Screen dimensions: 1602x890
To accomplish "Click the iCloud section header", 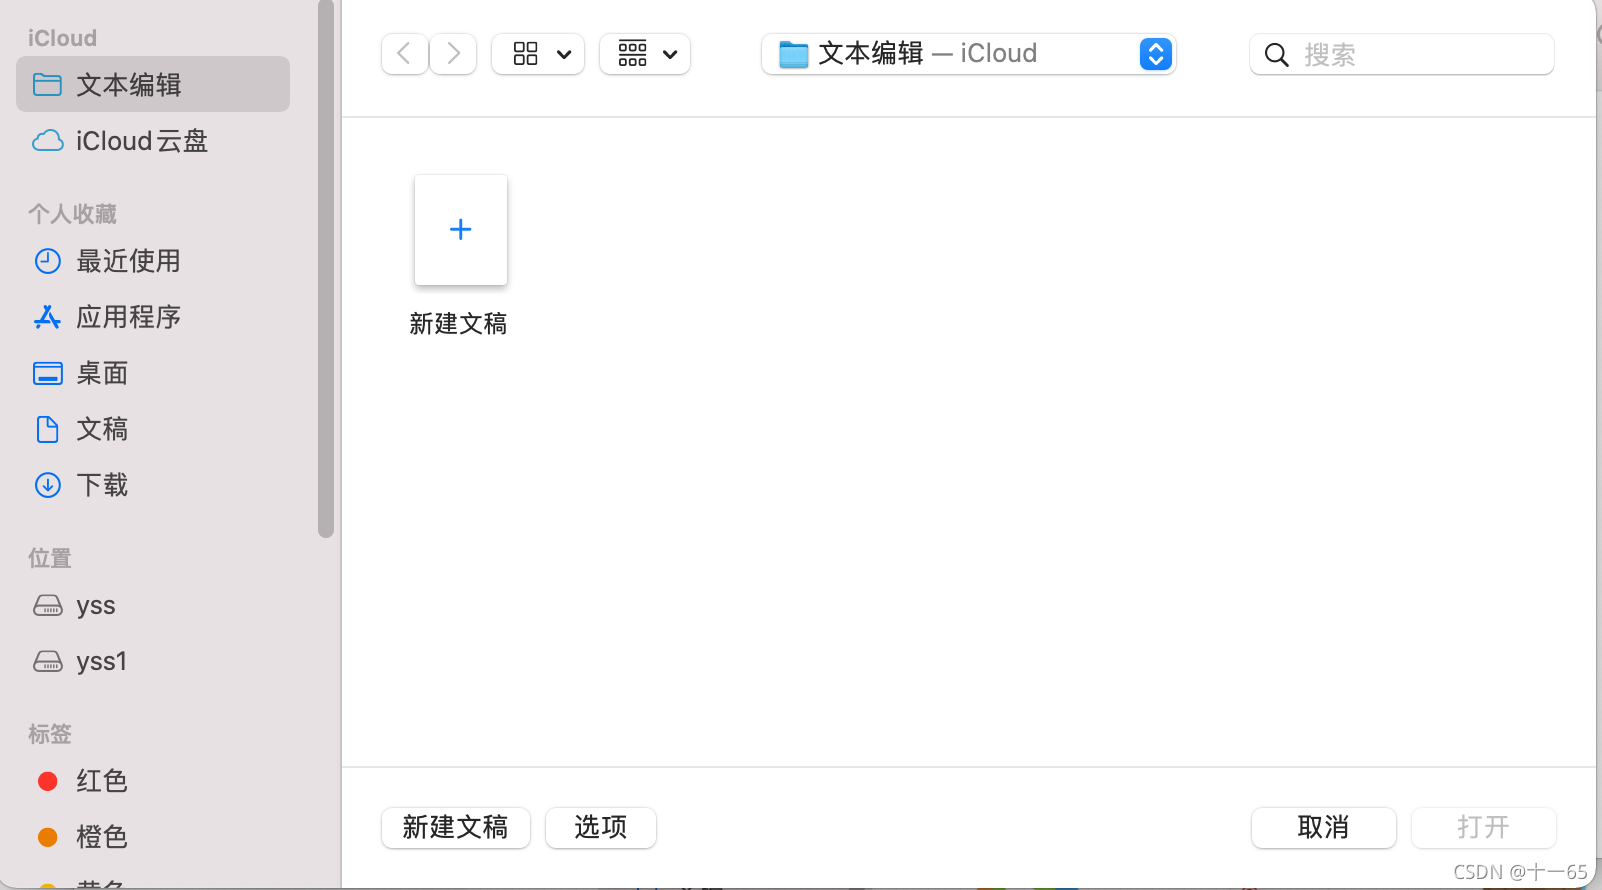I will click(x=62, y=38).
